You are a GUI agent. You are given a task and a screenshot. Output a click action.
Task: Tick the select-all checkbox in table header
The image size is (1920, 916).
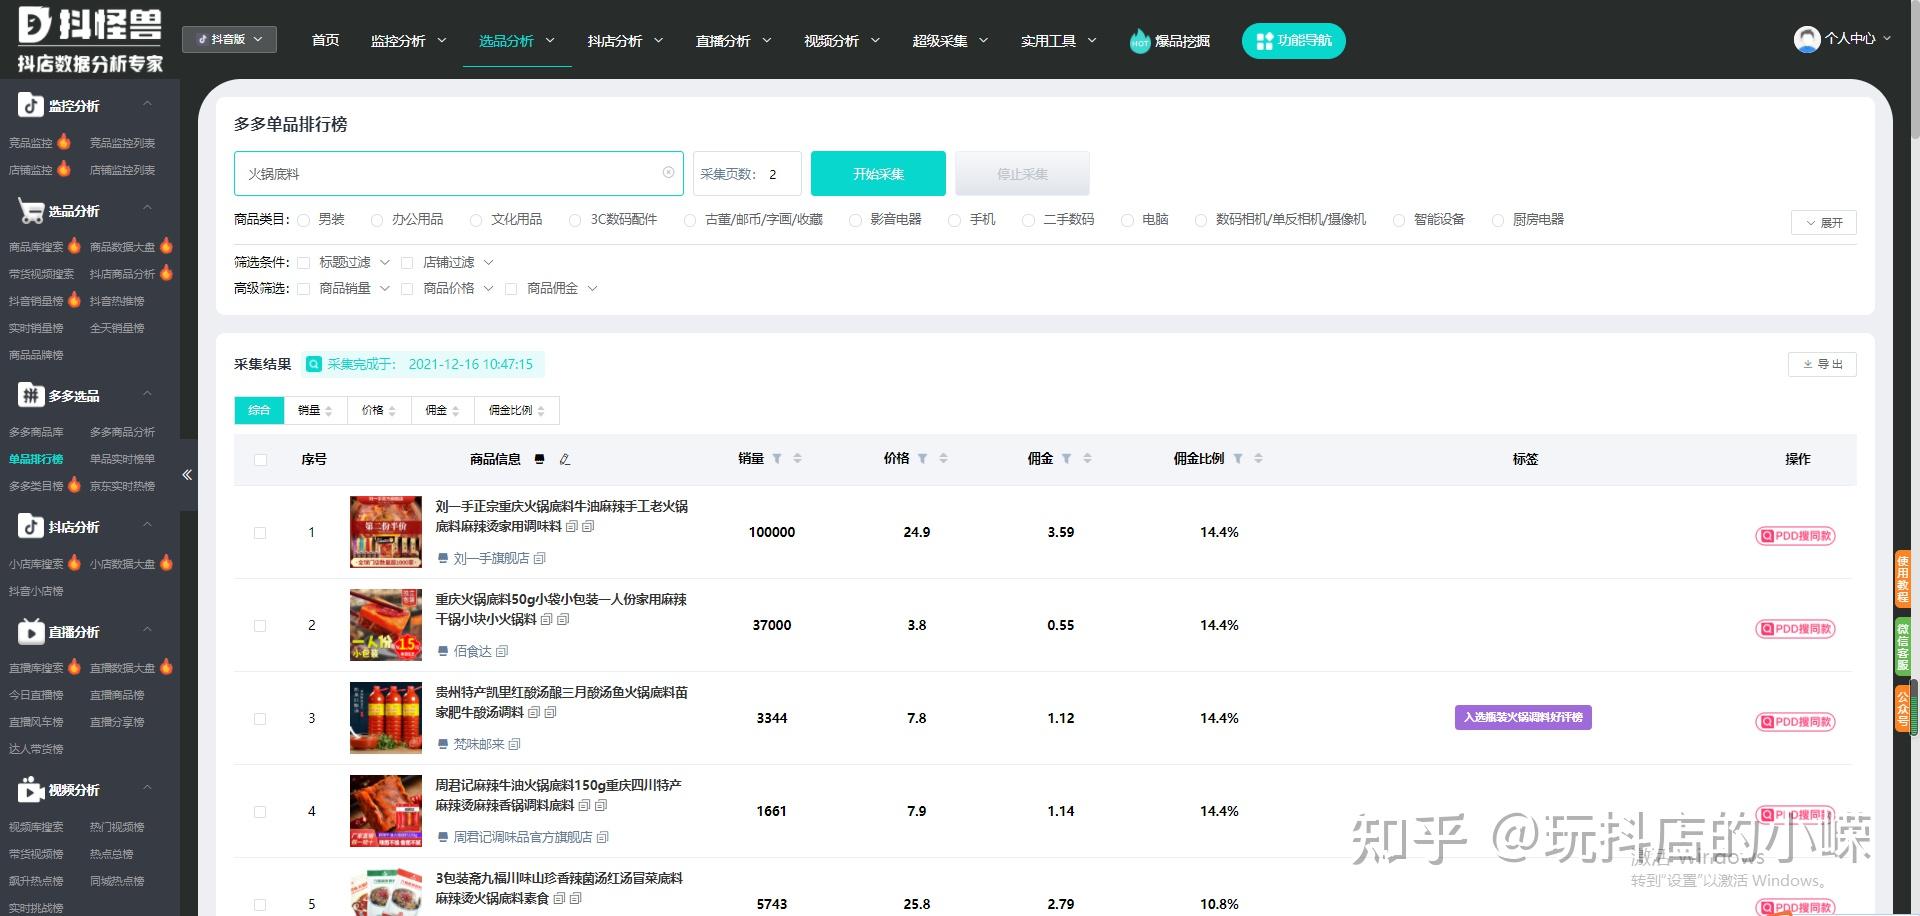(x=261, y=460)
